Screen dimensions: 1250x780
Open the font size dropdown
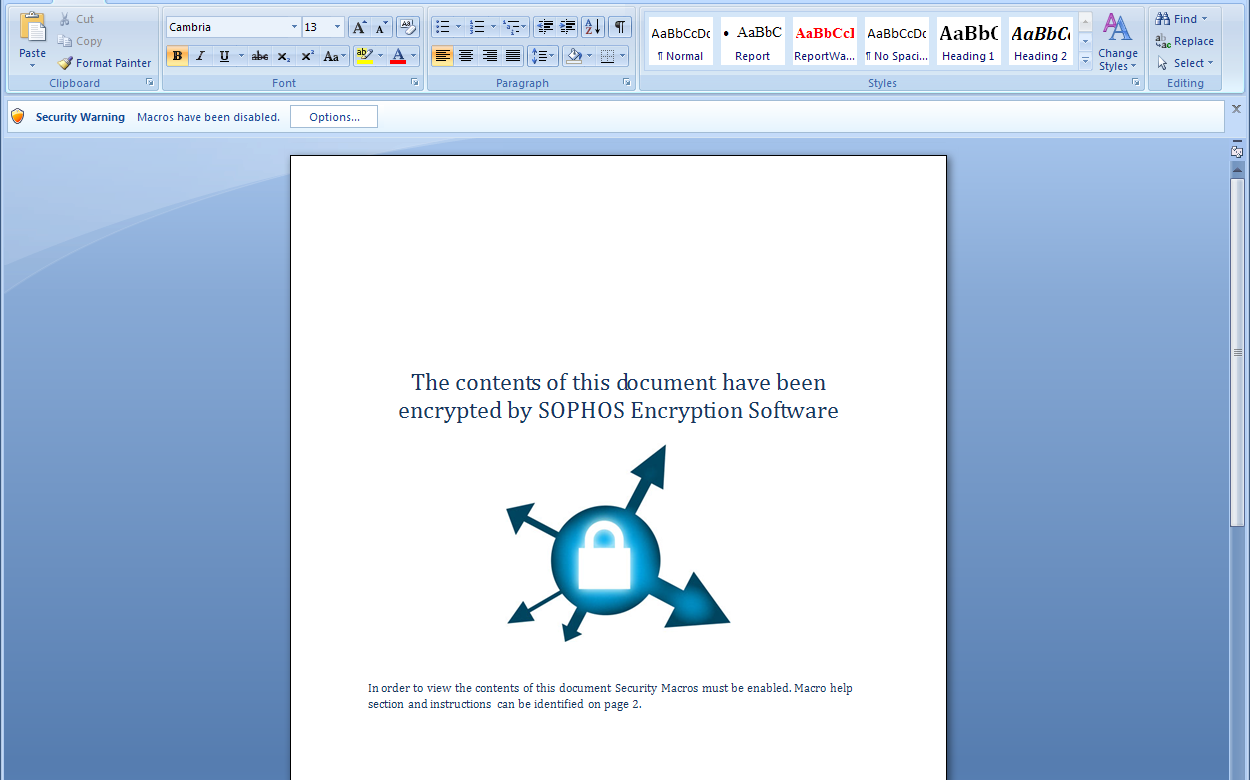coord(337,27)
